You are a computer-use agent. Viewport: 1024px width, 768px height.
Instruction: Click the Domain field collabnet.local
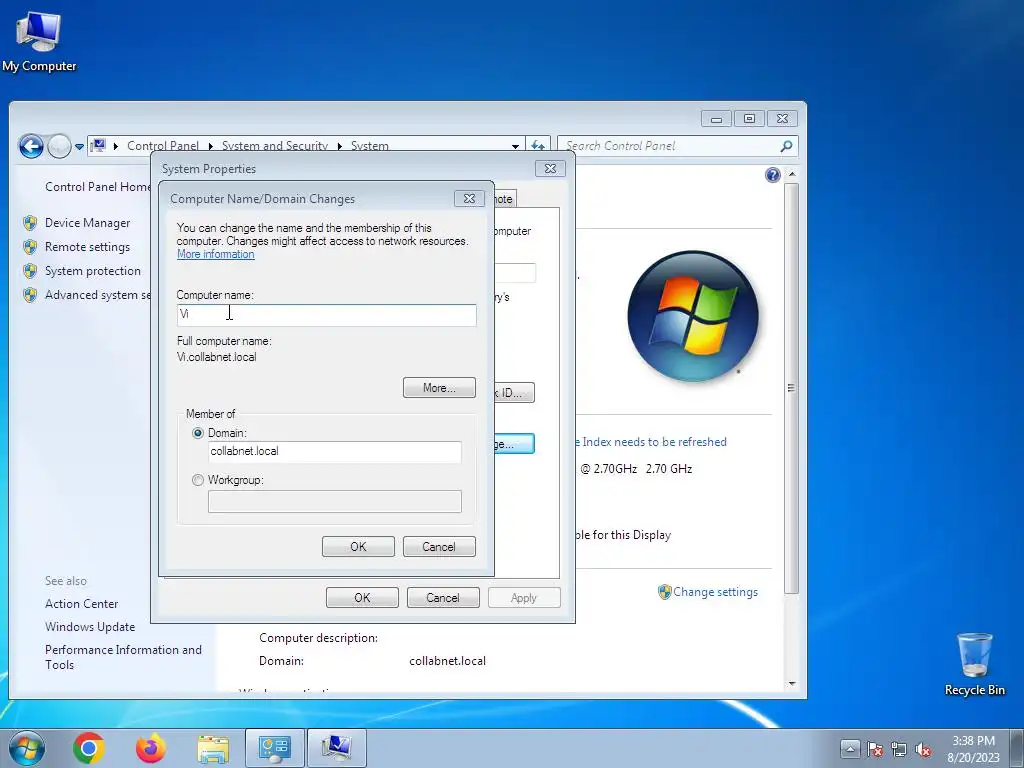(334, 451)
